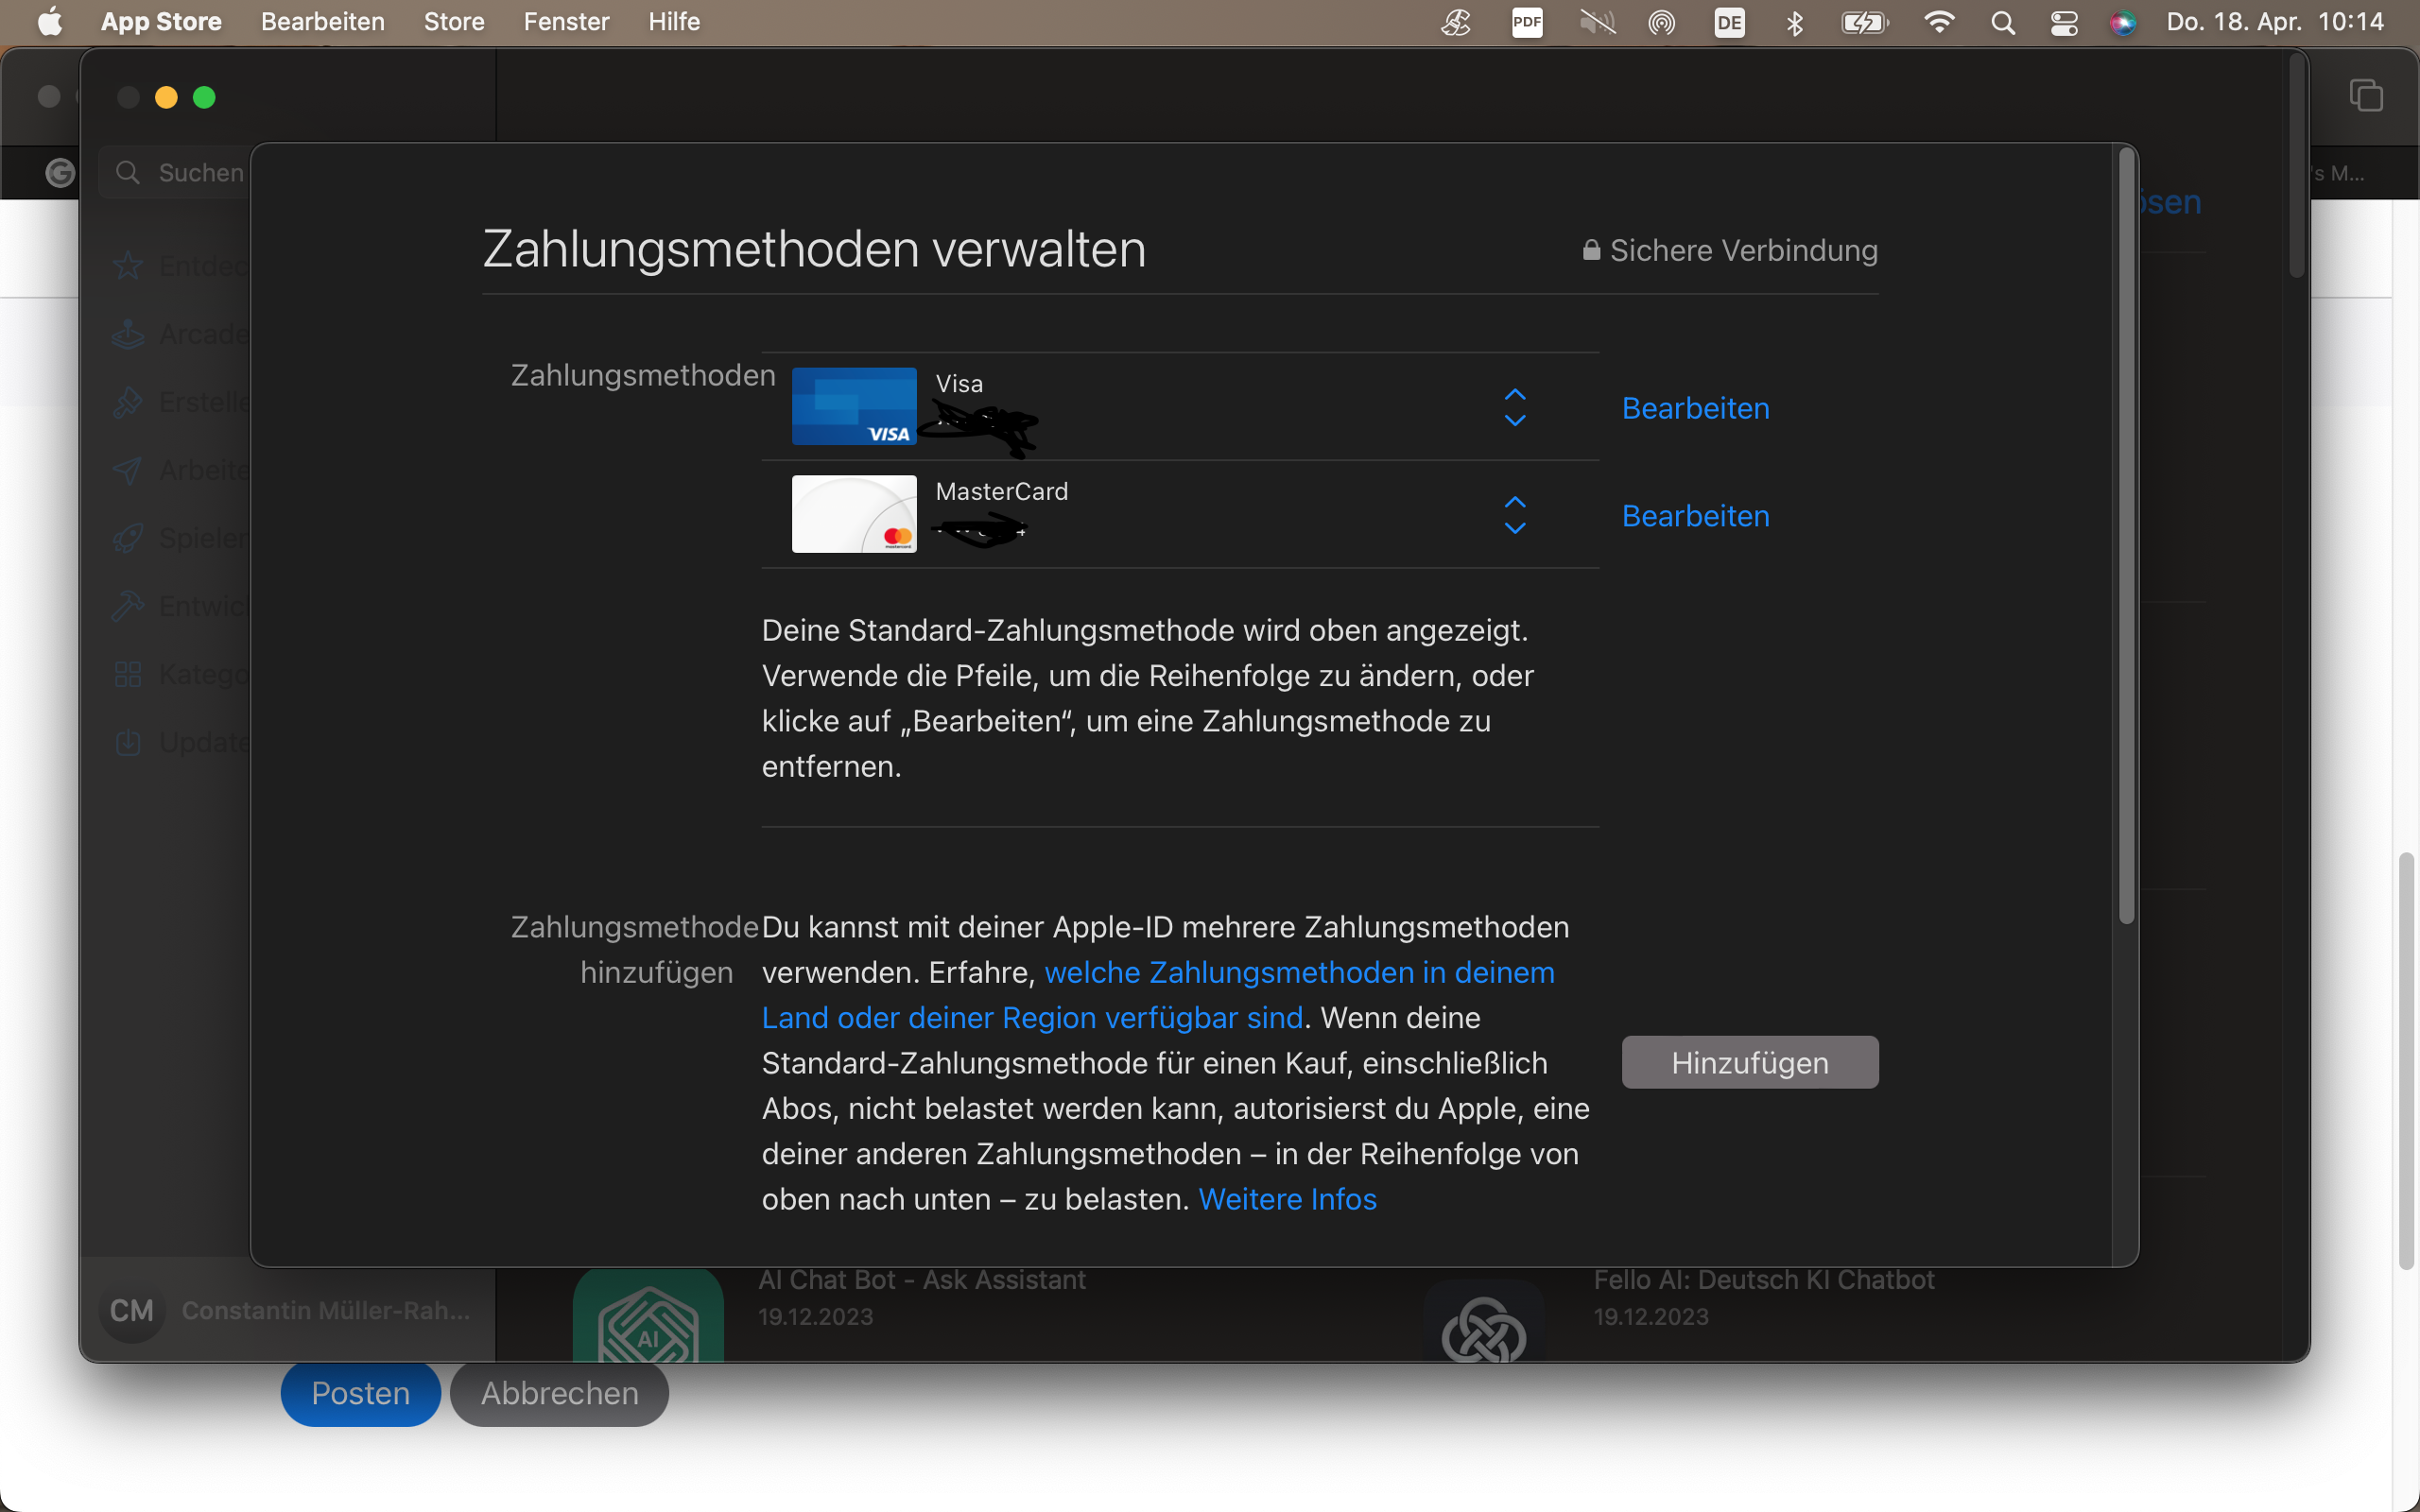Open the Weitere Infos link

coord(1287,1199)
